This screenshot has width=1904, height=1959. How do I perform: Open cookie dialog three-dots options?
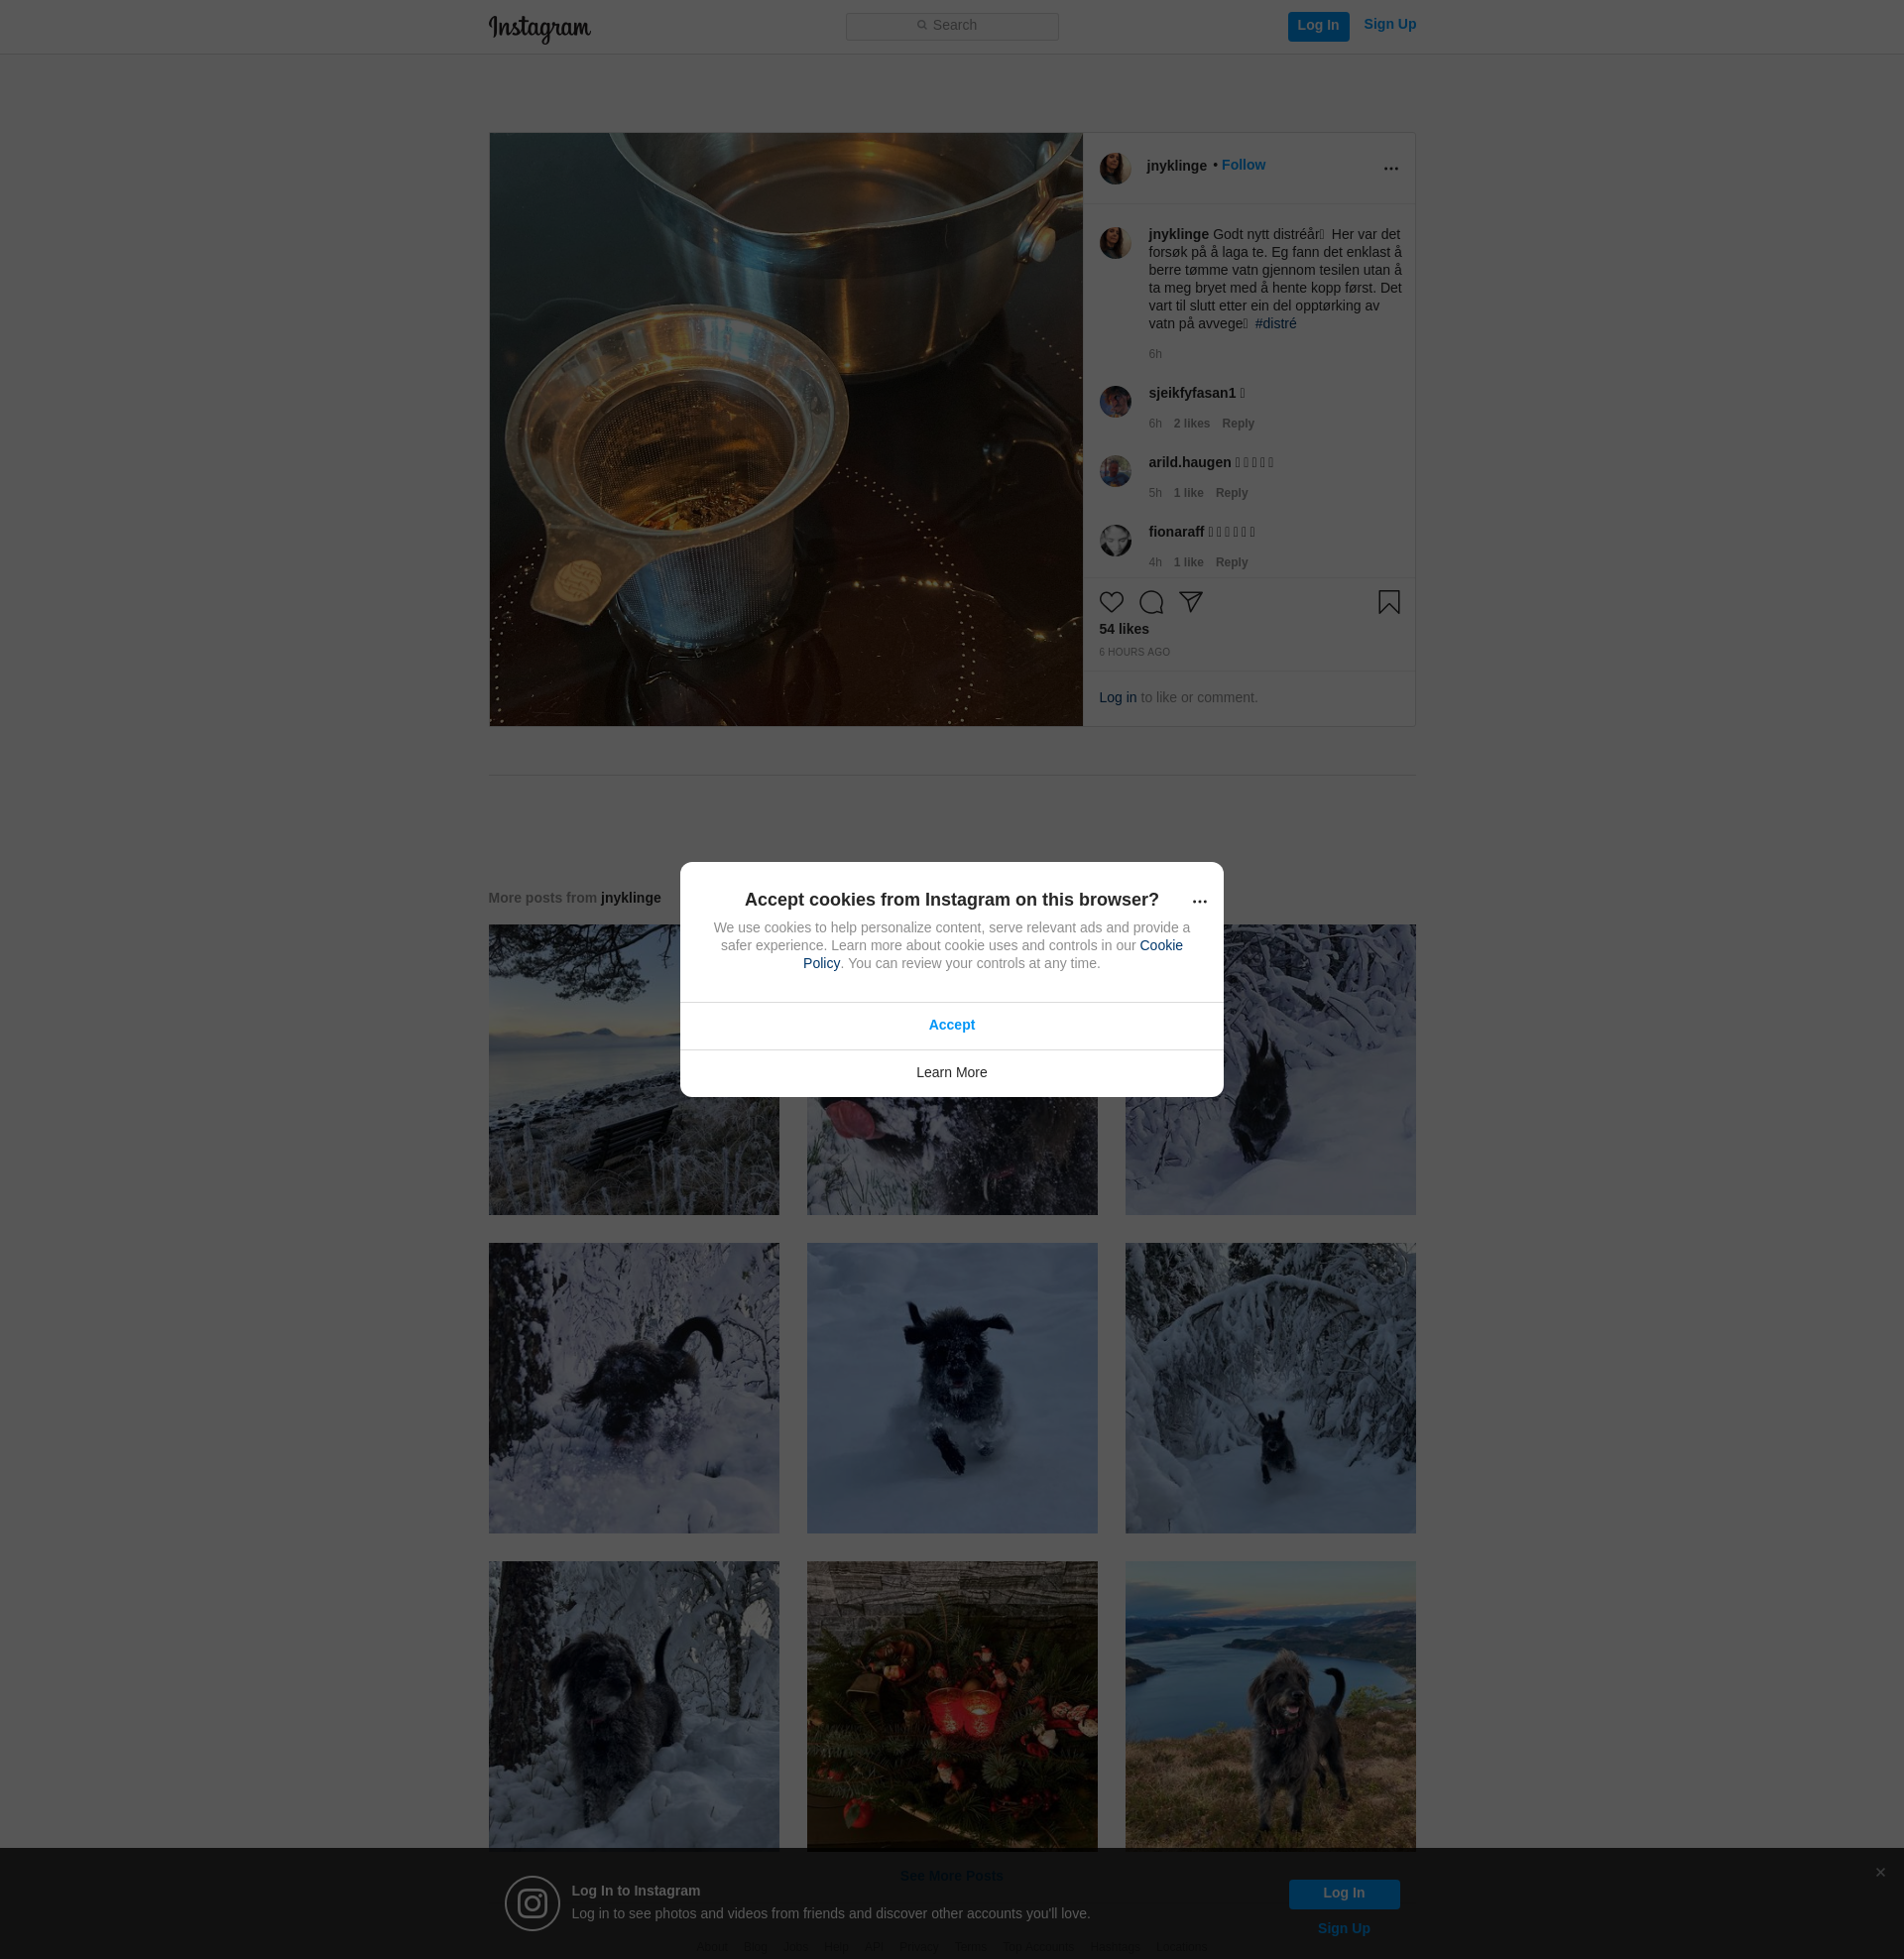[x=1199, y=902]
